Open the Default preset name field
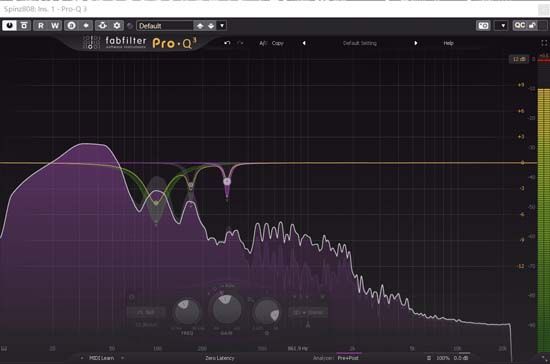 tap(165, 26)
